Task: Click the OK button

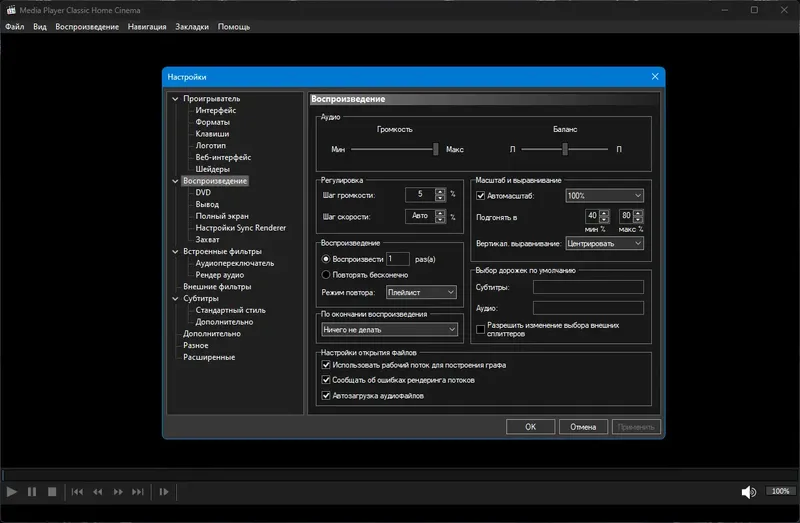Action: pos(531,426)
